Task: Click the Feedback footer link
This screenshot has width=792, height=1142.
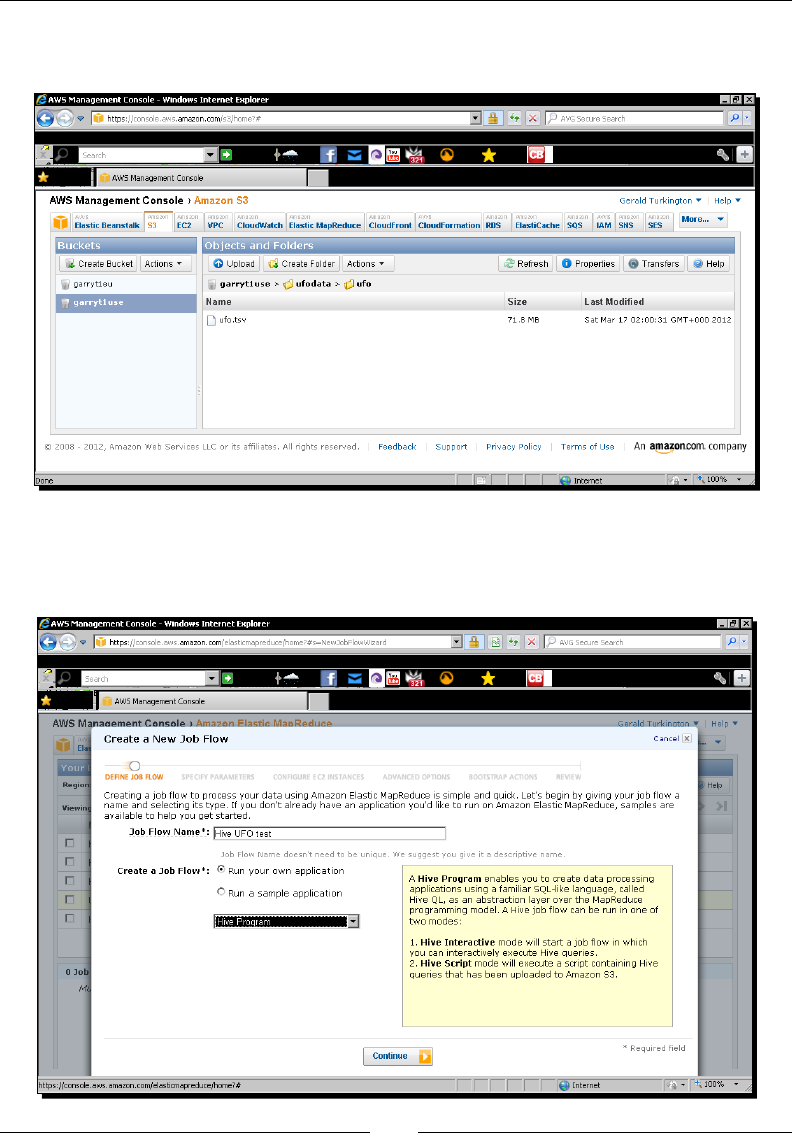Action: [x=397, y=447]
